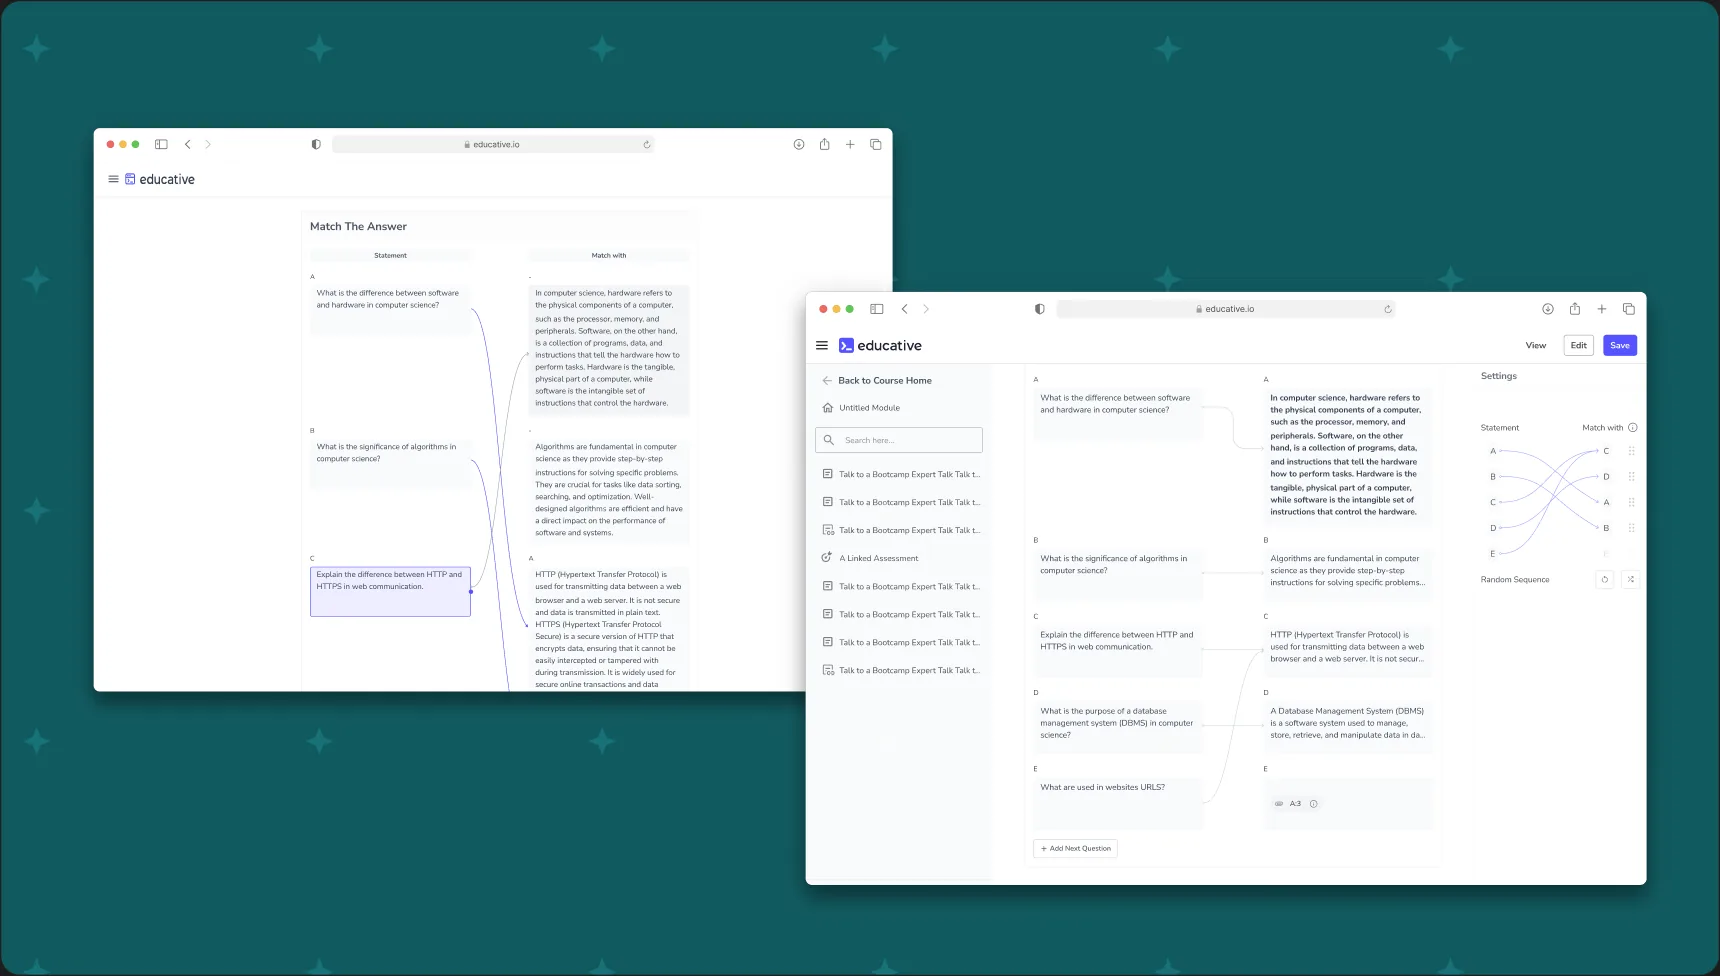The image size is (1720, 976).
Task: Save the match-the-answer widget
Action: coord(1620,346)
